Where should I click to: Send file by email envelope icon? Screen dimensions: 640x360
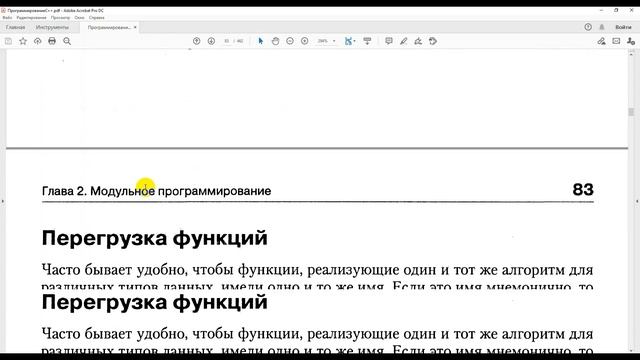pyautogui.click(x=616, y=41)
